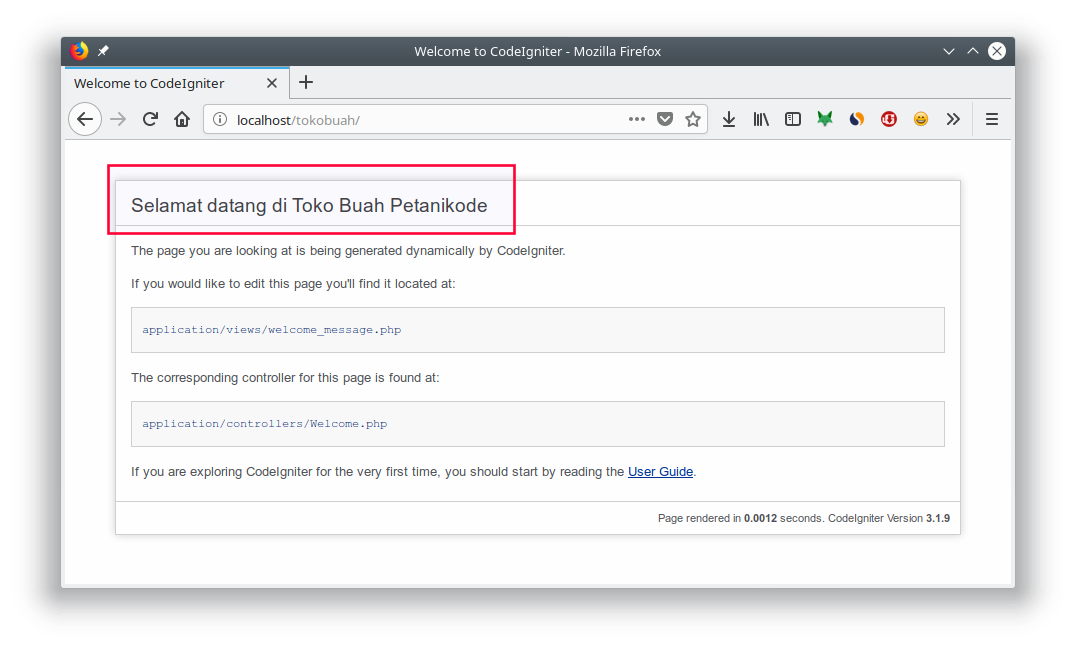
Task: Save page to Pocket
Action: coord(665,119)
